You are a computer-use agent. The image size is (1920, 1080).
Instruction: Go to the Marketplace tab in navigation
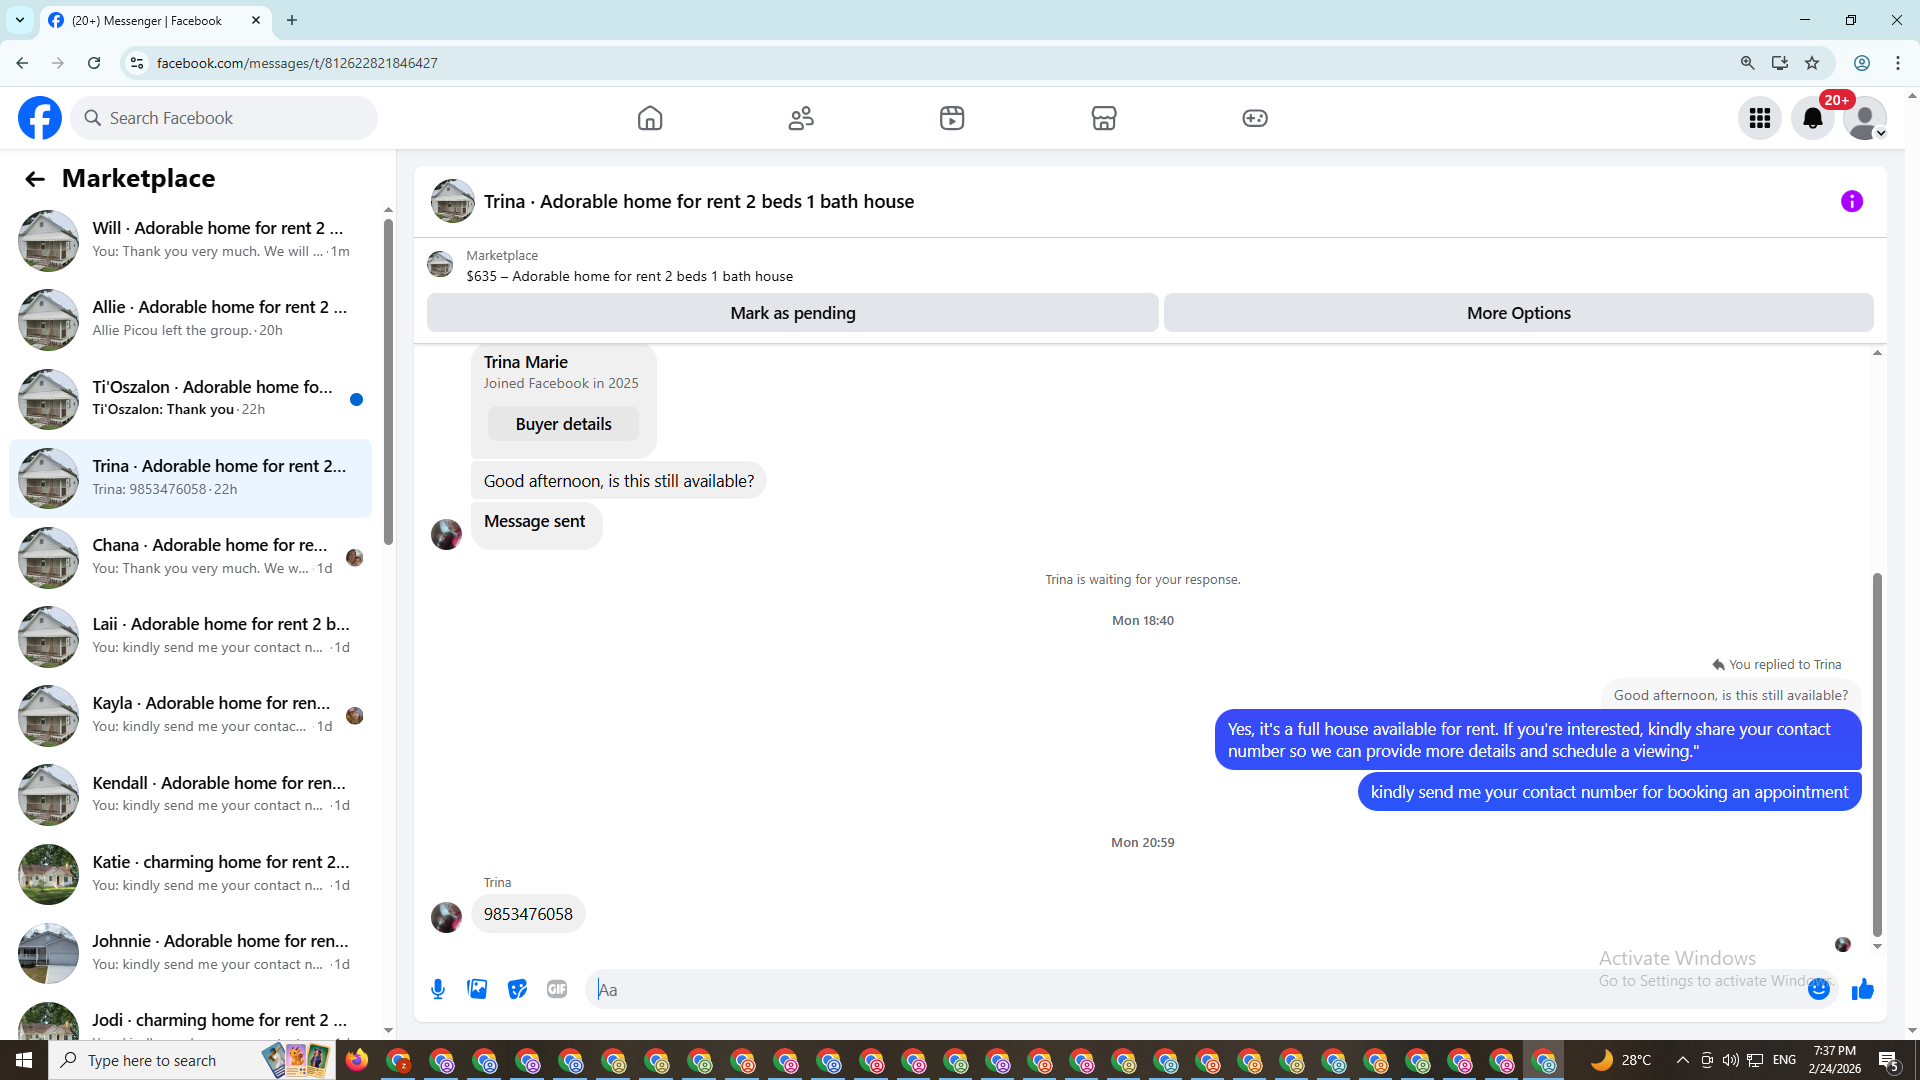(1103, 118)
